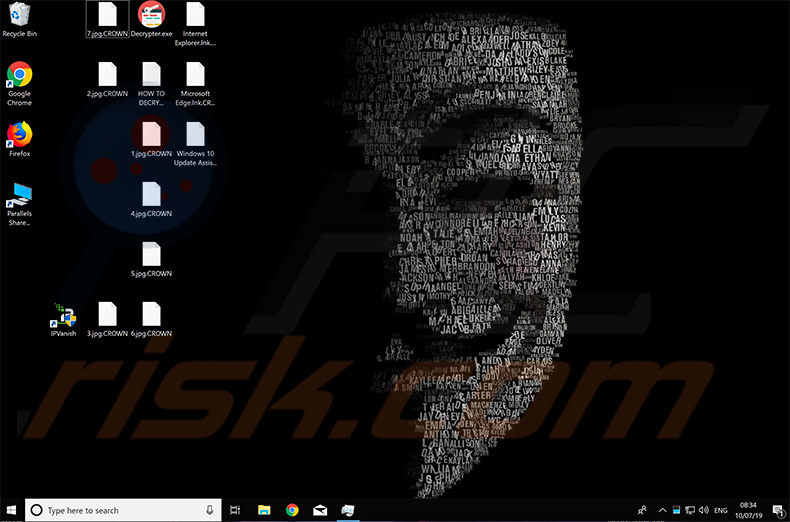Open the People tray icon
The height and width of the screenshot is (522, 790).
click(642, 510)
